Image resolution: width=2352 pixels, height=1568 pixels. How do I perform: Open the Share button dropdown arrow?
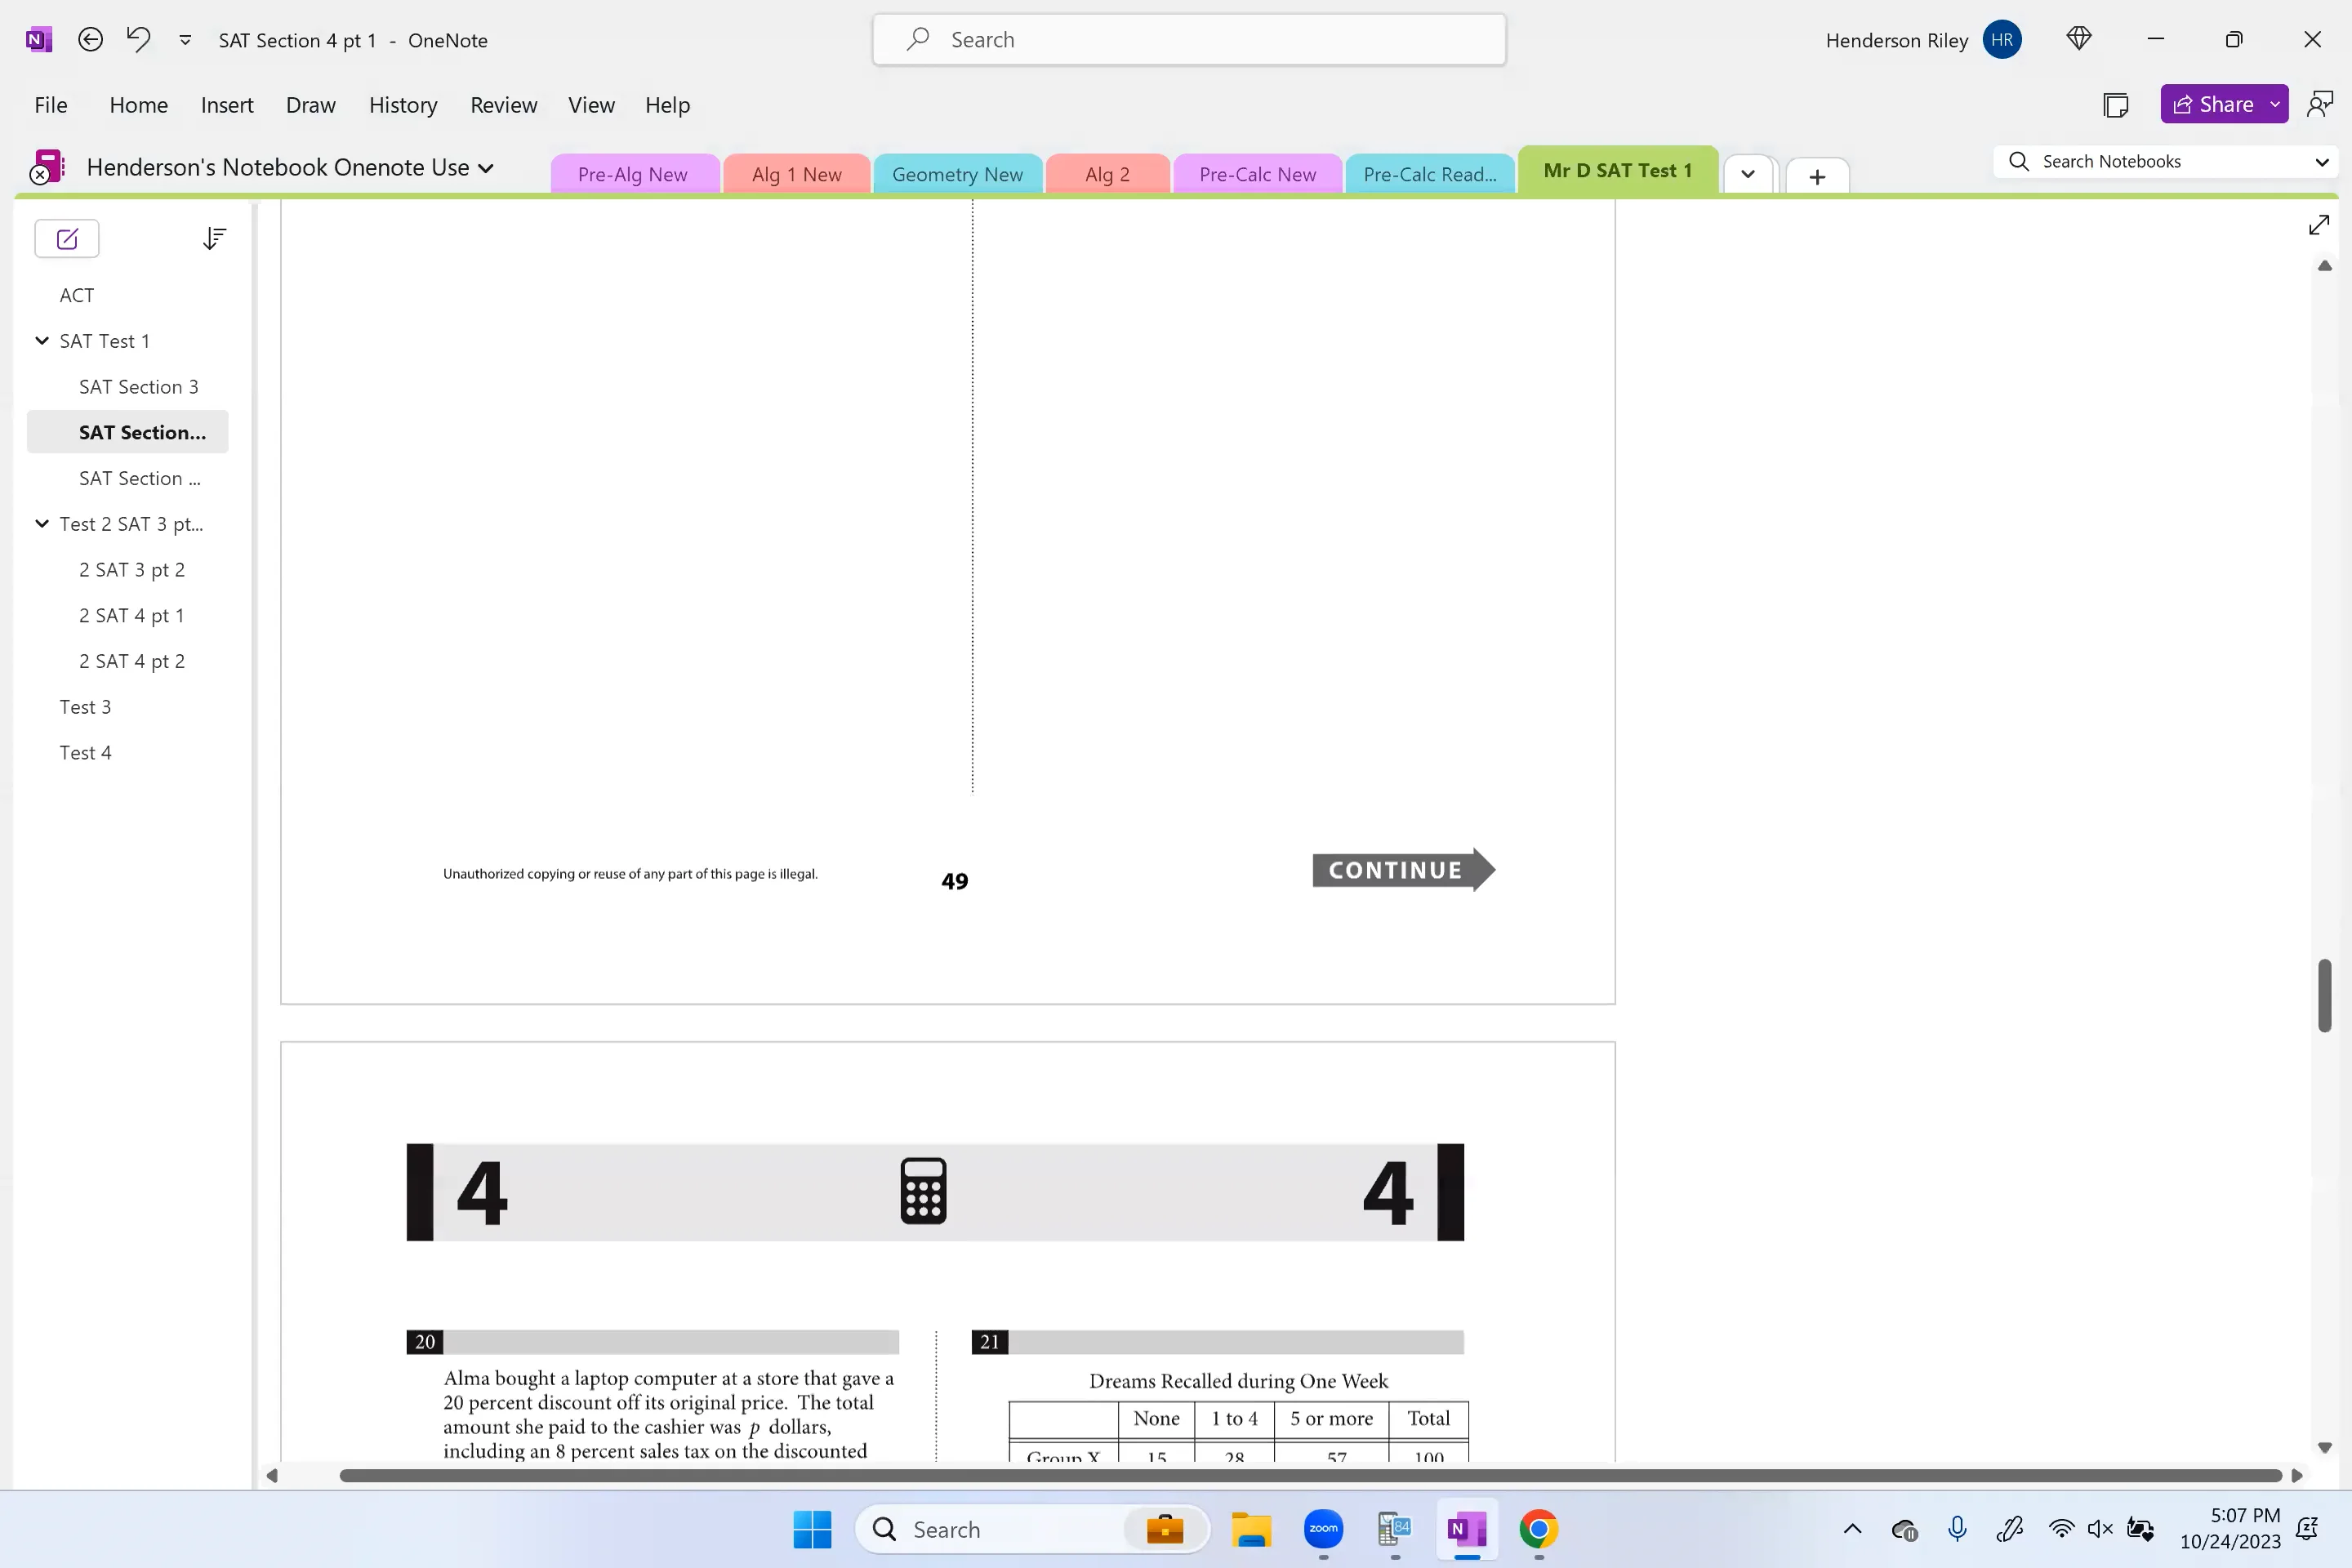2274,105
